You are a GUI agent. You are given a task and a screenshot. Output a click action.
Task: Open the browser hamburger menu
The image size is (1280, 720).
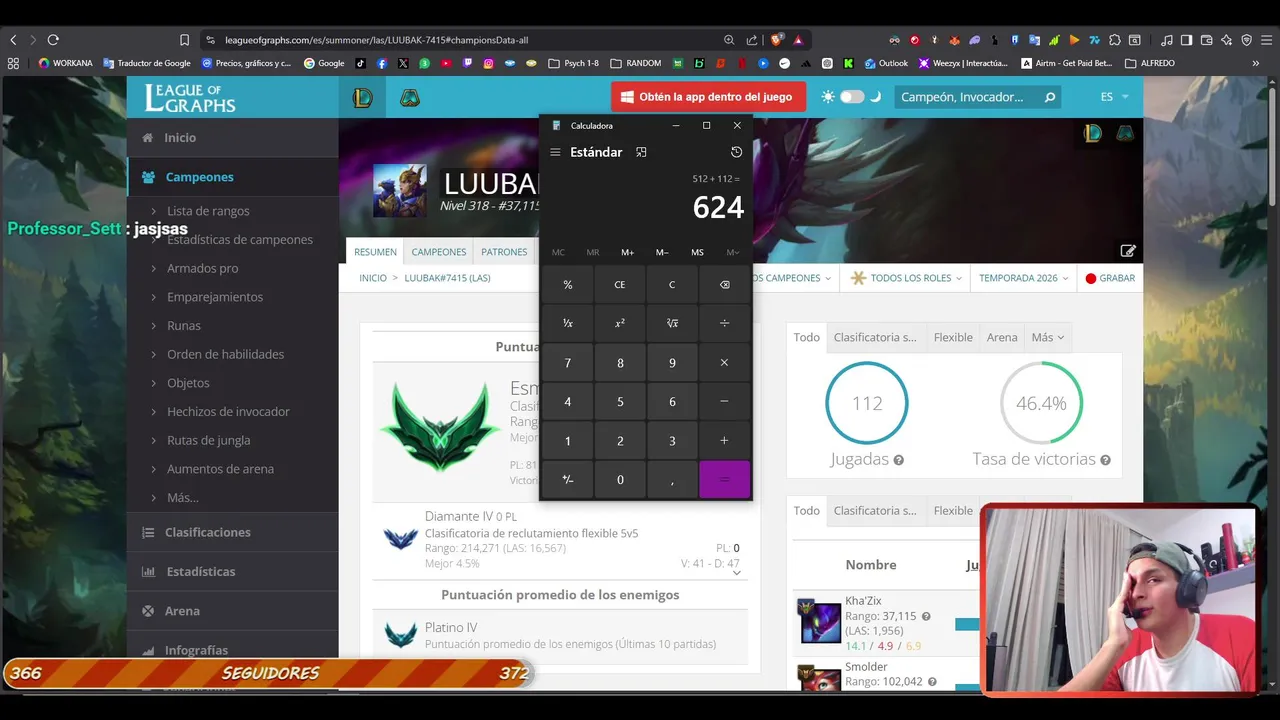(x=1267, y=40)
